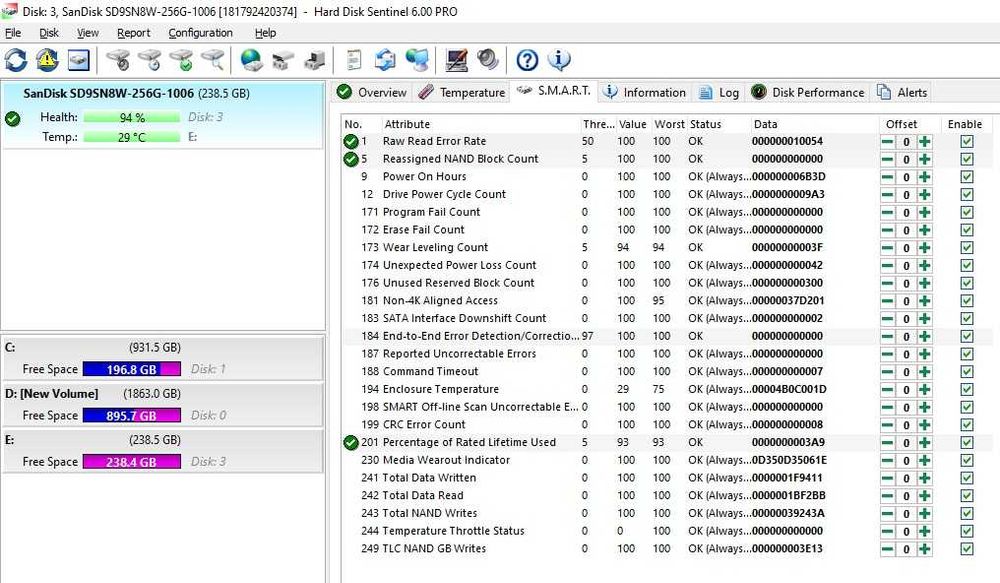Click the E: drive free space bar
The height and width of the screenshot is (583, 1000).
click(x=131, y=462)
